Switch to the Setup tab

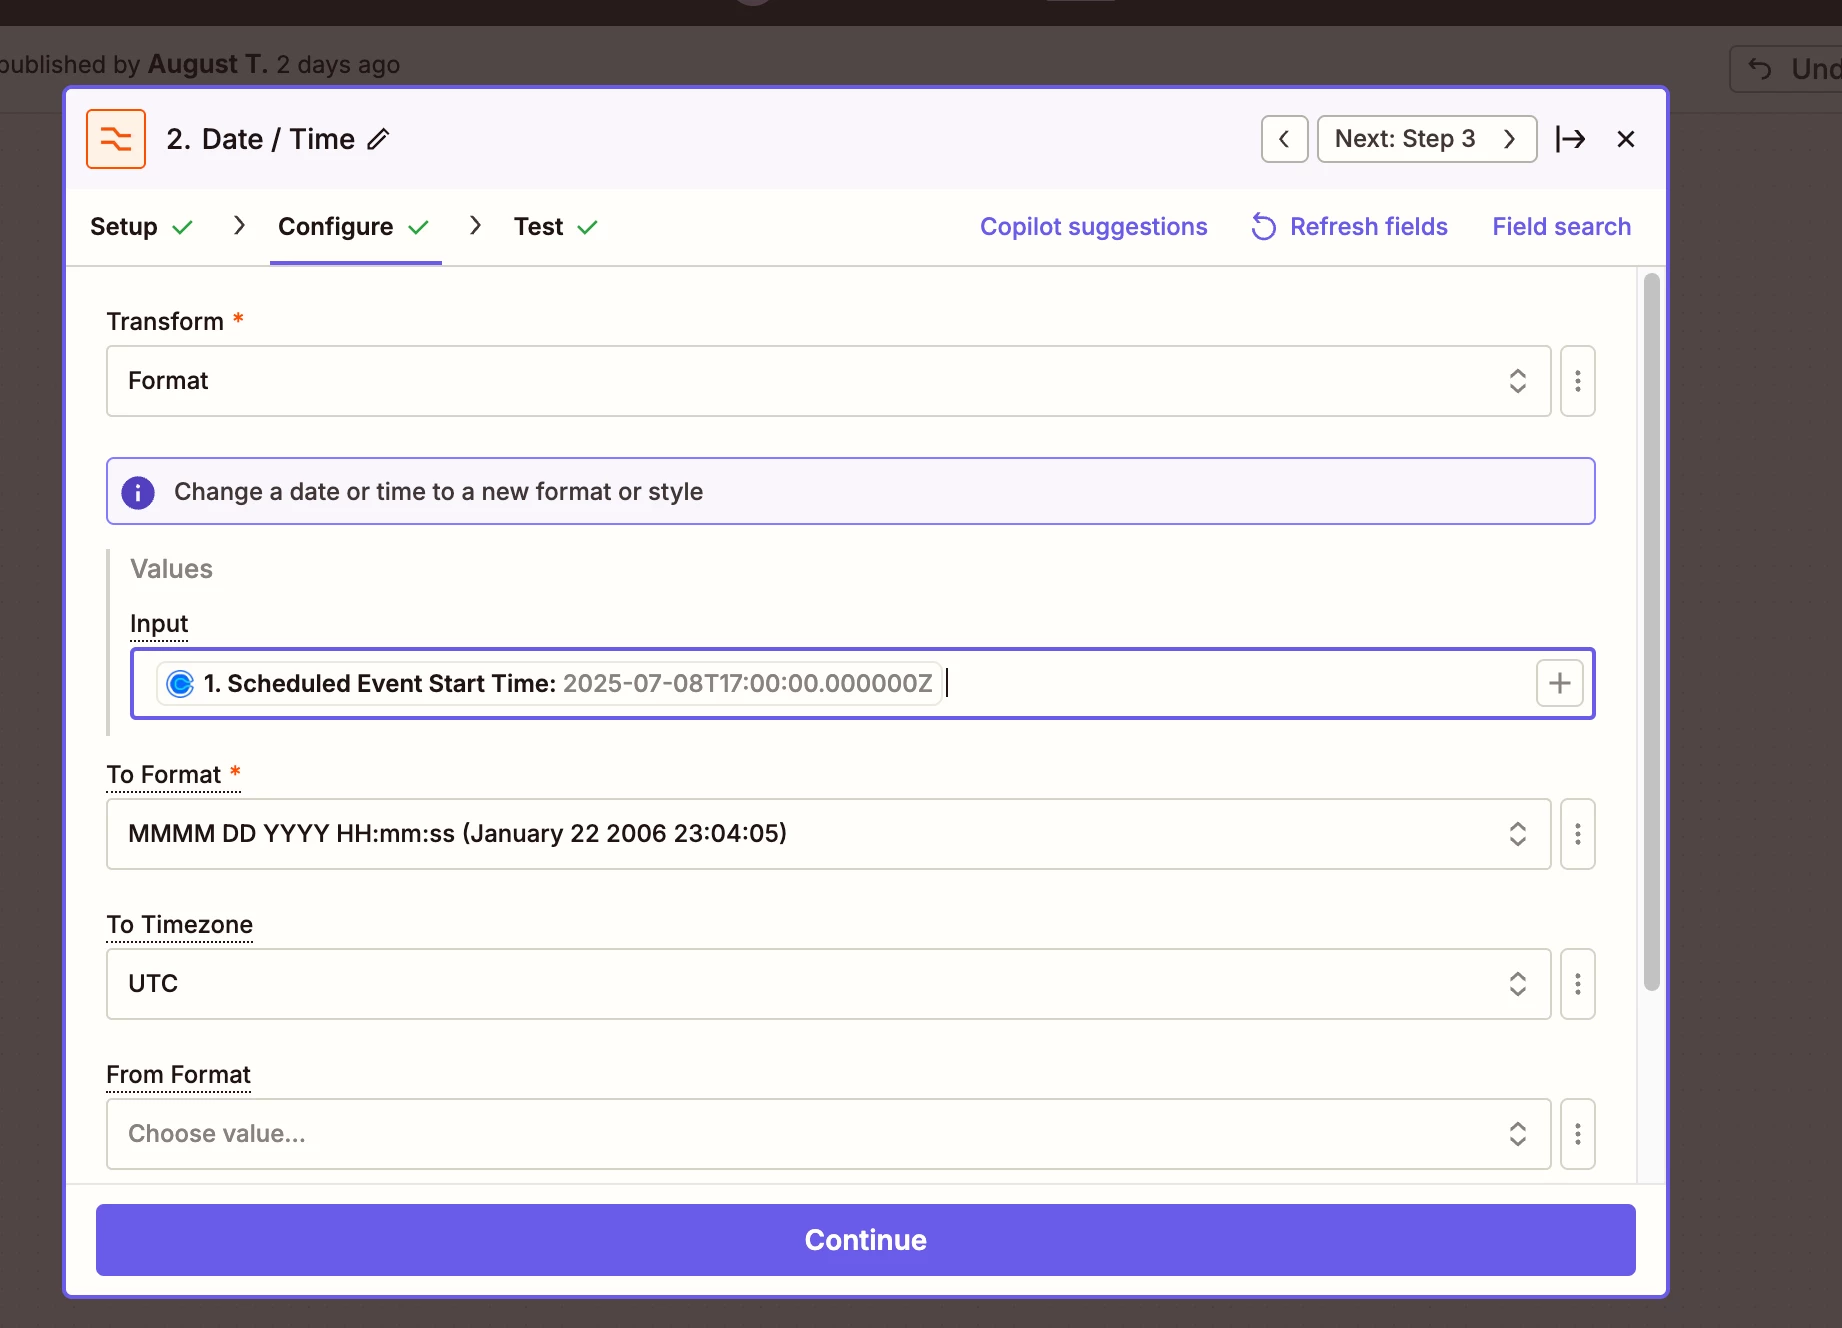tap(141, 227)
